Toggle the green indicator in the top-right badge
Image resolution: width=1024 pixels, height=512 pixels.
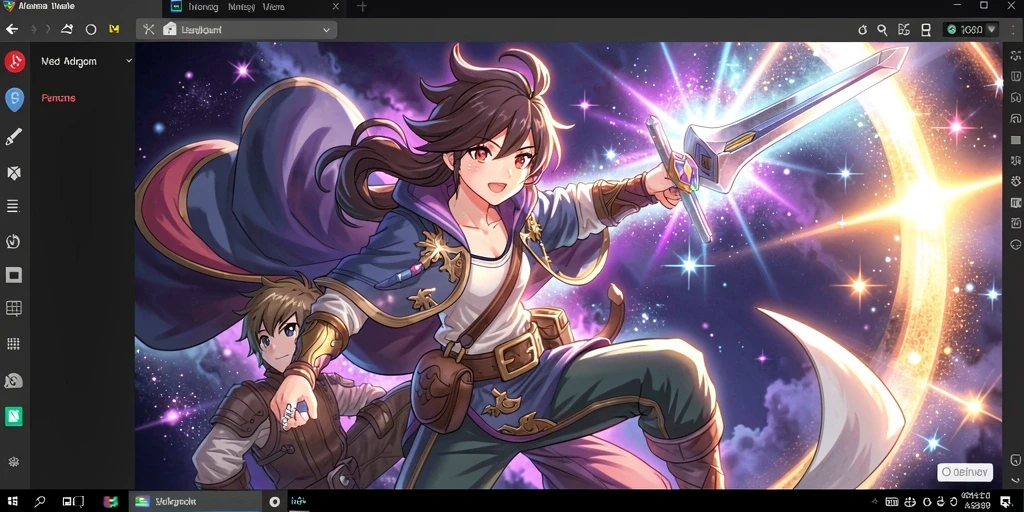click(952, 29)
